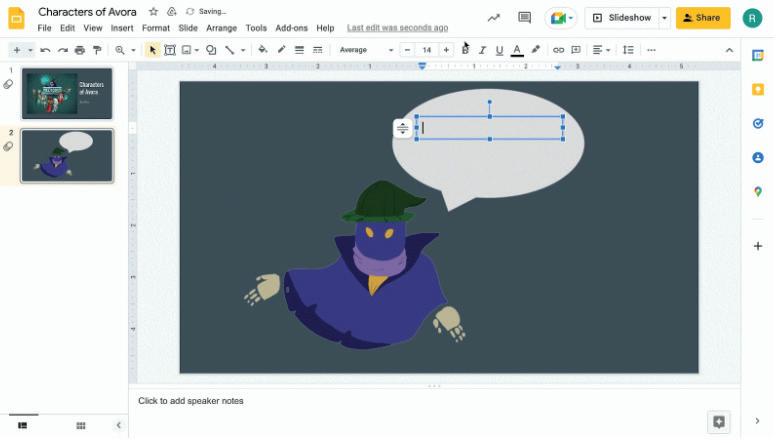Select slide 1 thumbnail Characters of Avora
Viewport: 779px width, 443px height.
[x=67, y=93]
